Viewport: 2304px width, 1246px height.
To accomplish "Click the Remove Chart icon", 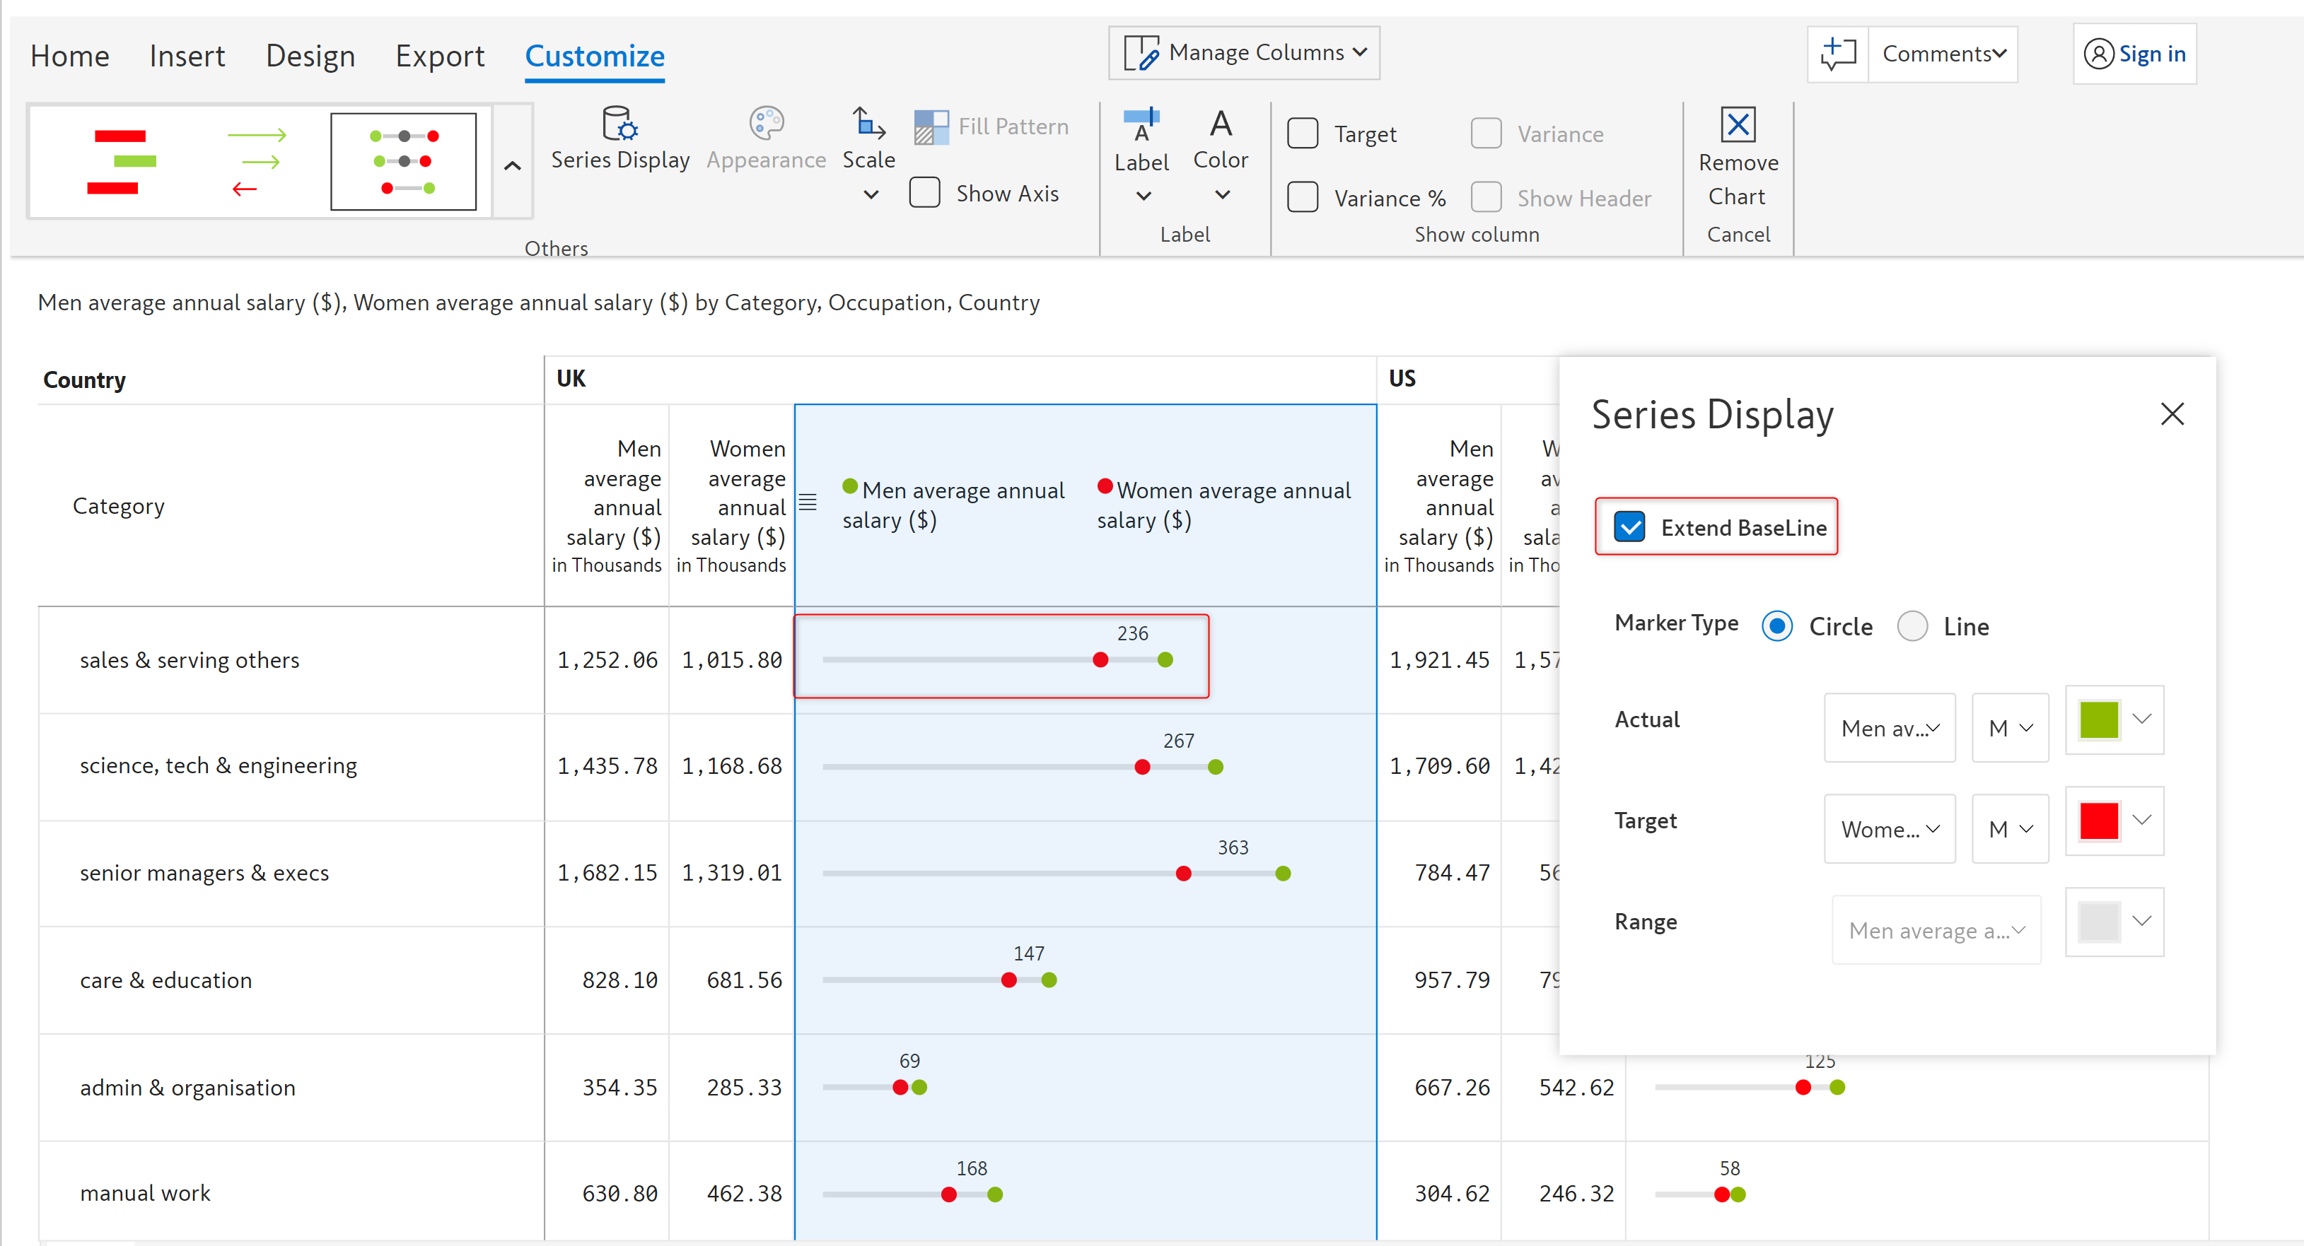I will pos(1737,126).
